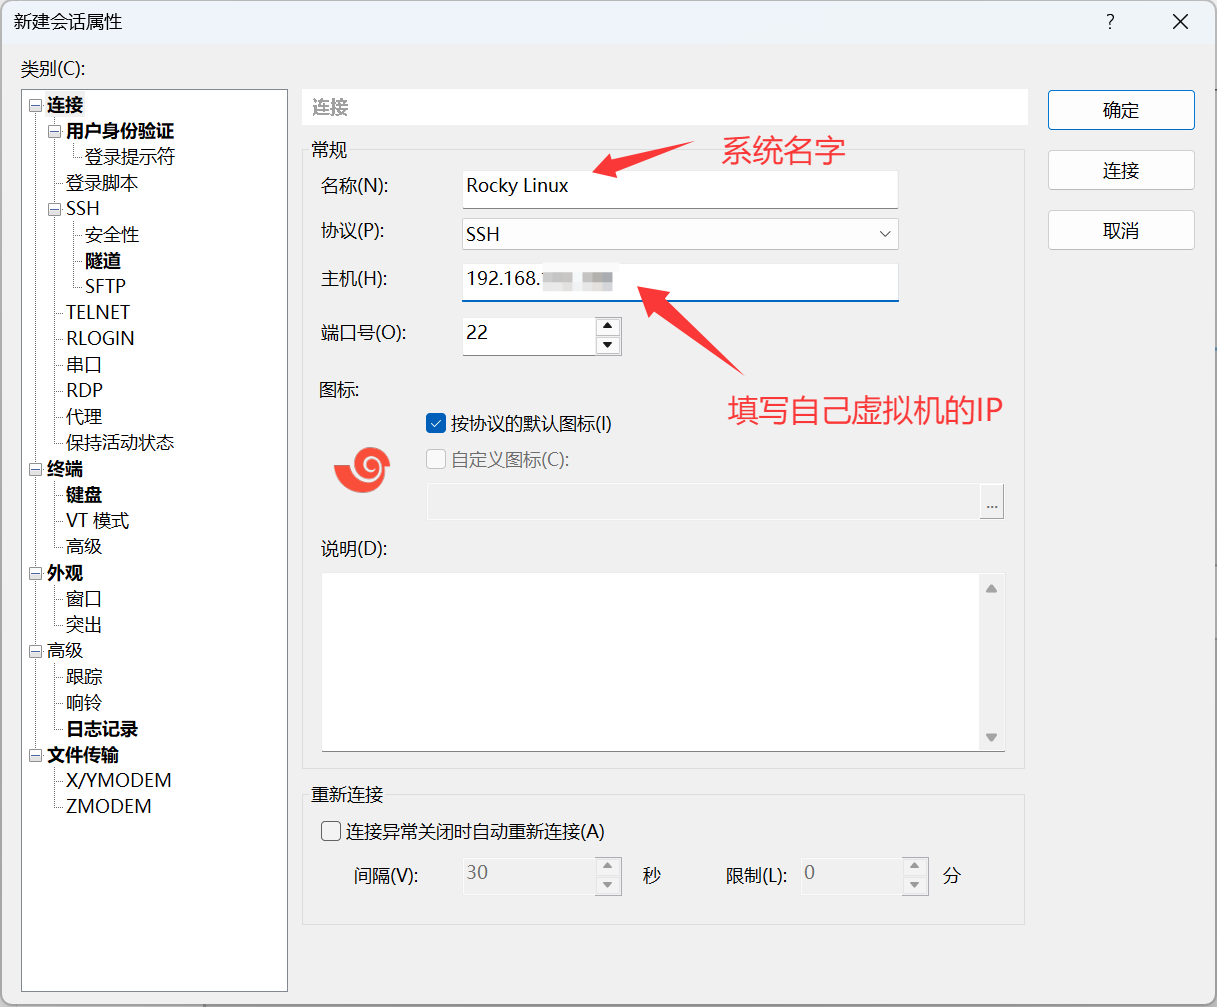Collapse the SSH tree node

[55, 210]
